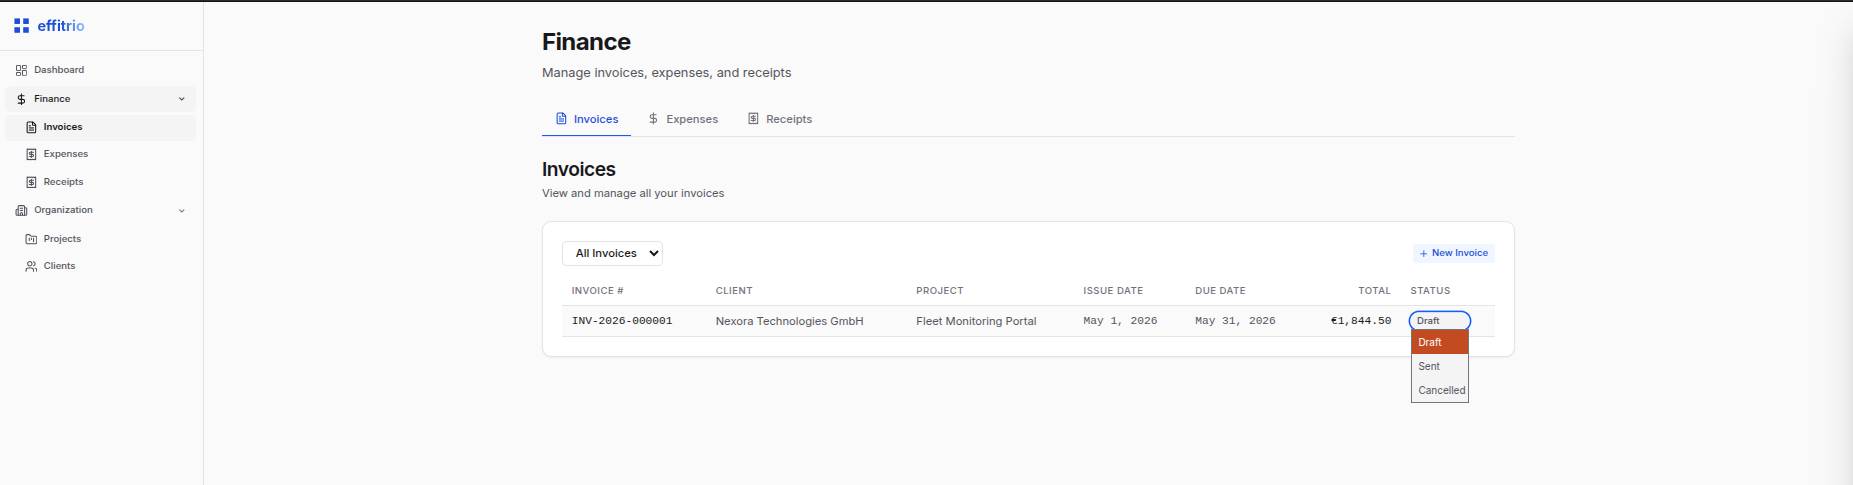Screen dimensions: 1853x485
Task: Choose Sent in the status list
Action: (1440, 366)
